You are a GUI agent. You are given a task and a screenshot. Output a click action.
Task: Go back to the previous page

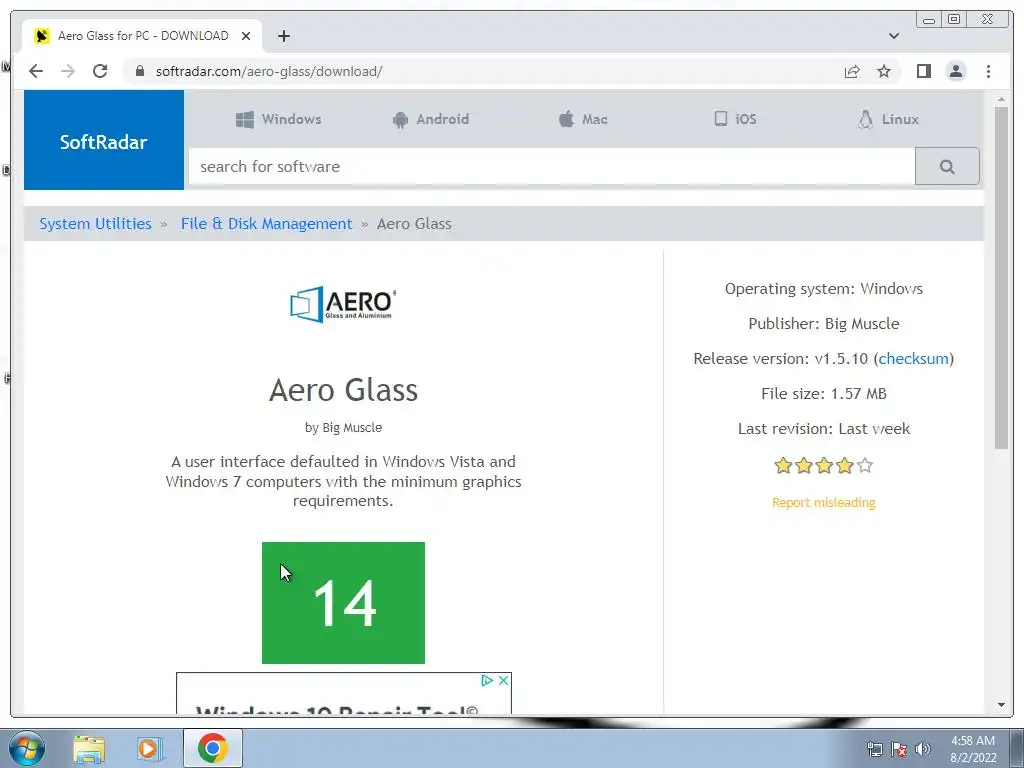[36, 71]
